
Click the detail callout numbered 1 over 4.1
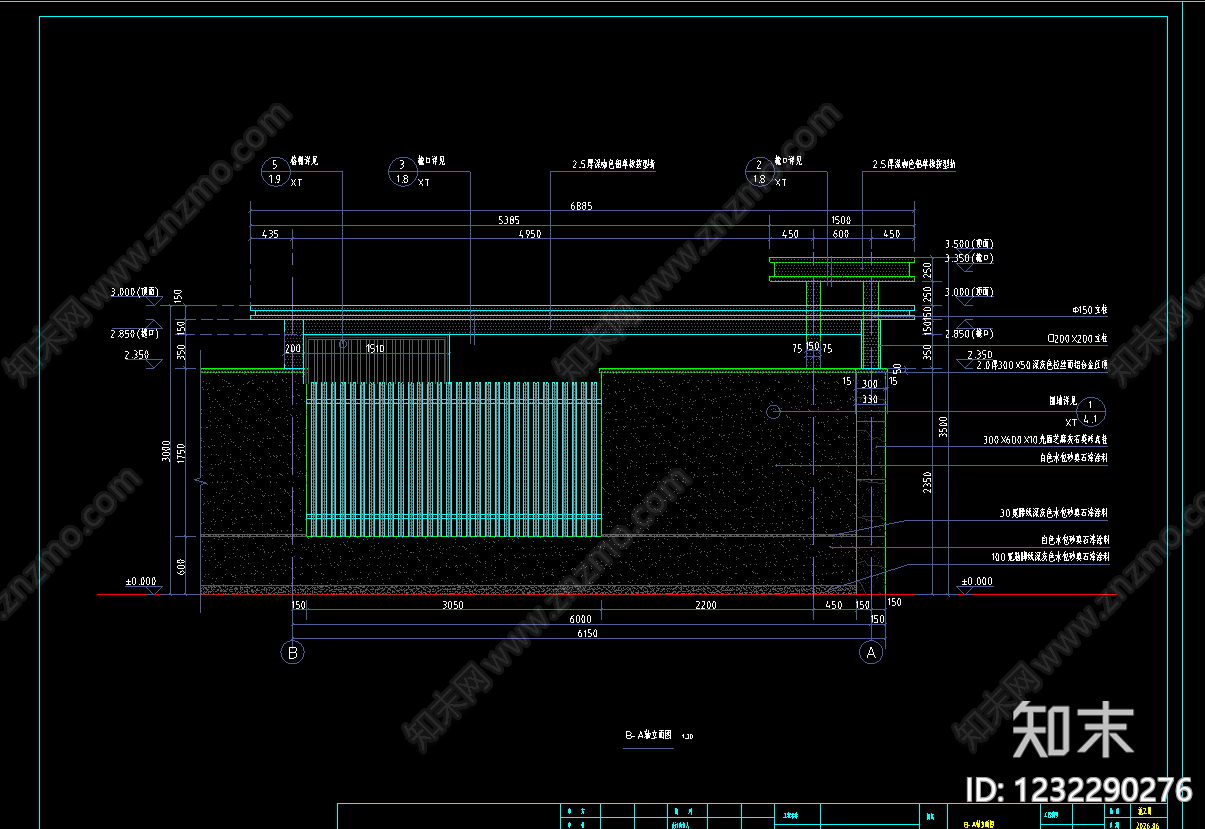(1091, 411)
